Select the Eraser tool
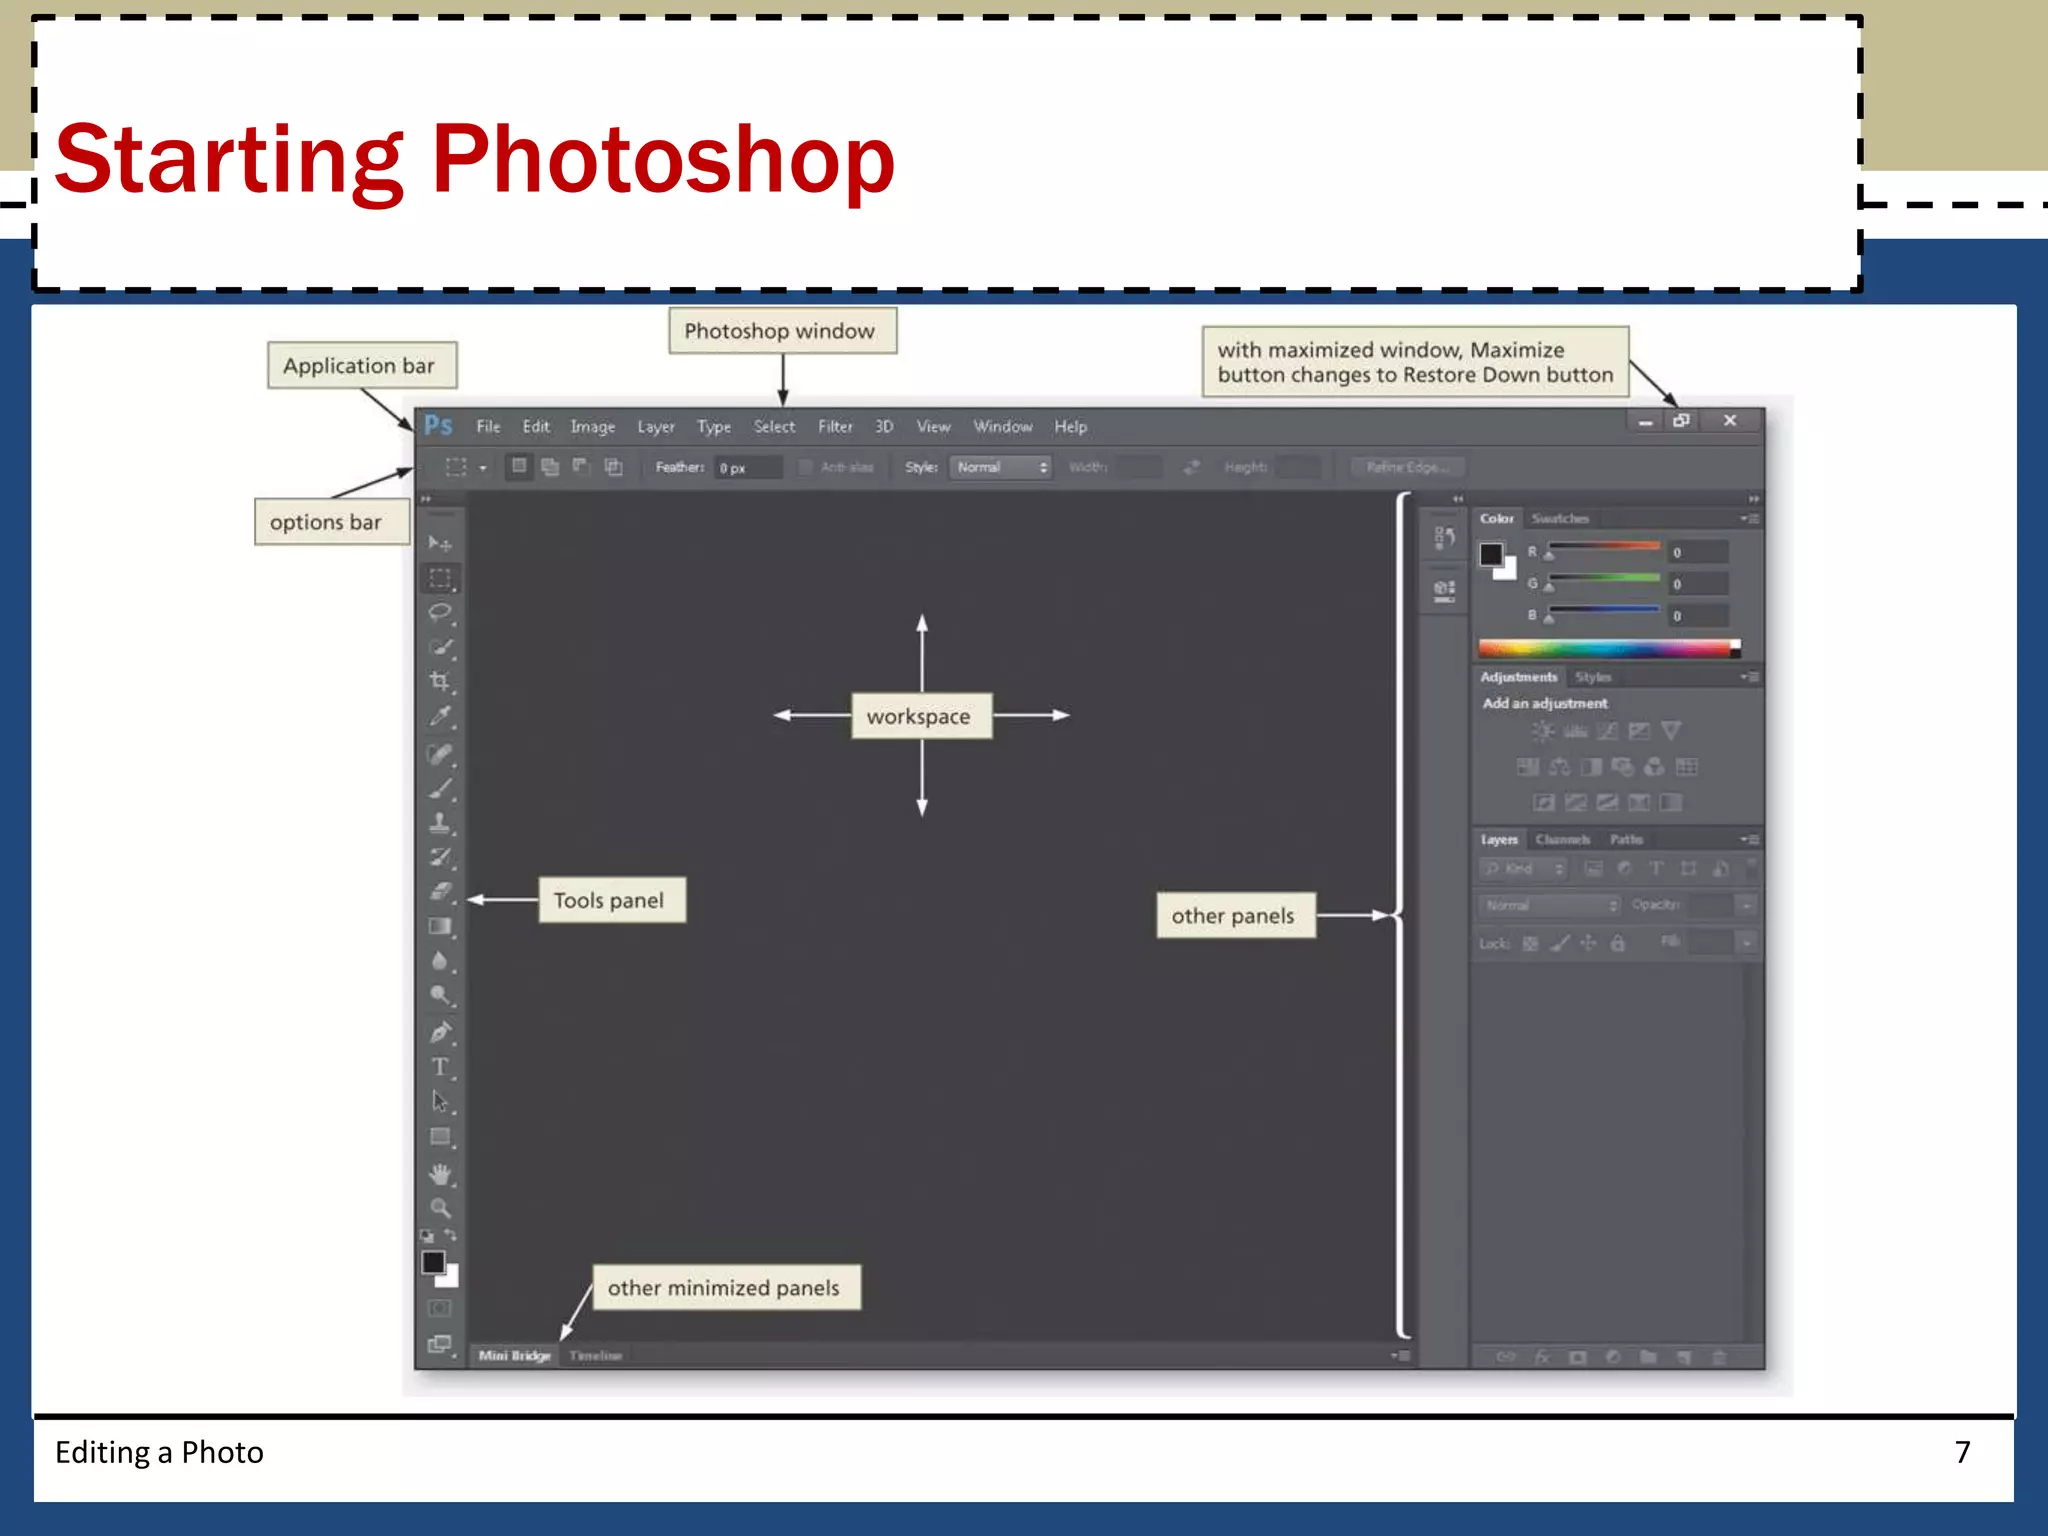 [x=440, y=891]
